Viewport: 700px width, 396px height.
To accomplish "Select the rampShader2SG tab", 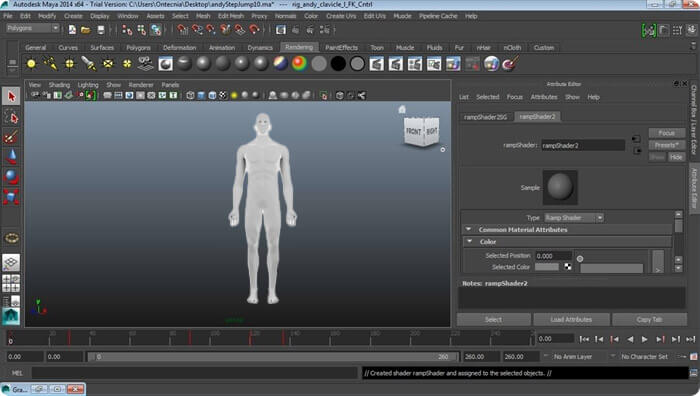I will 485,117.
